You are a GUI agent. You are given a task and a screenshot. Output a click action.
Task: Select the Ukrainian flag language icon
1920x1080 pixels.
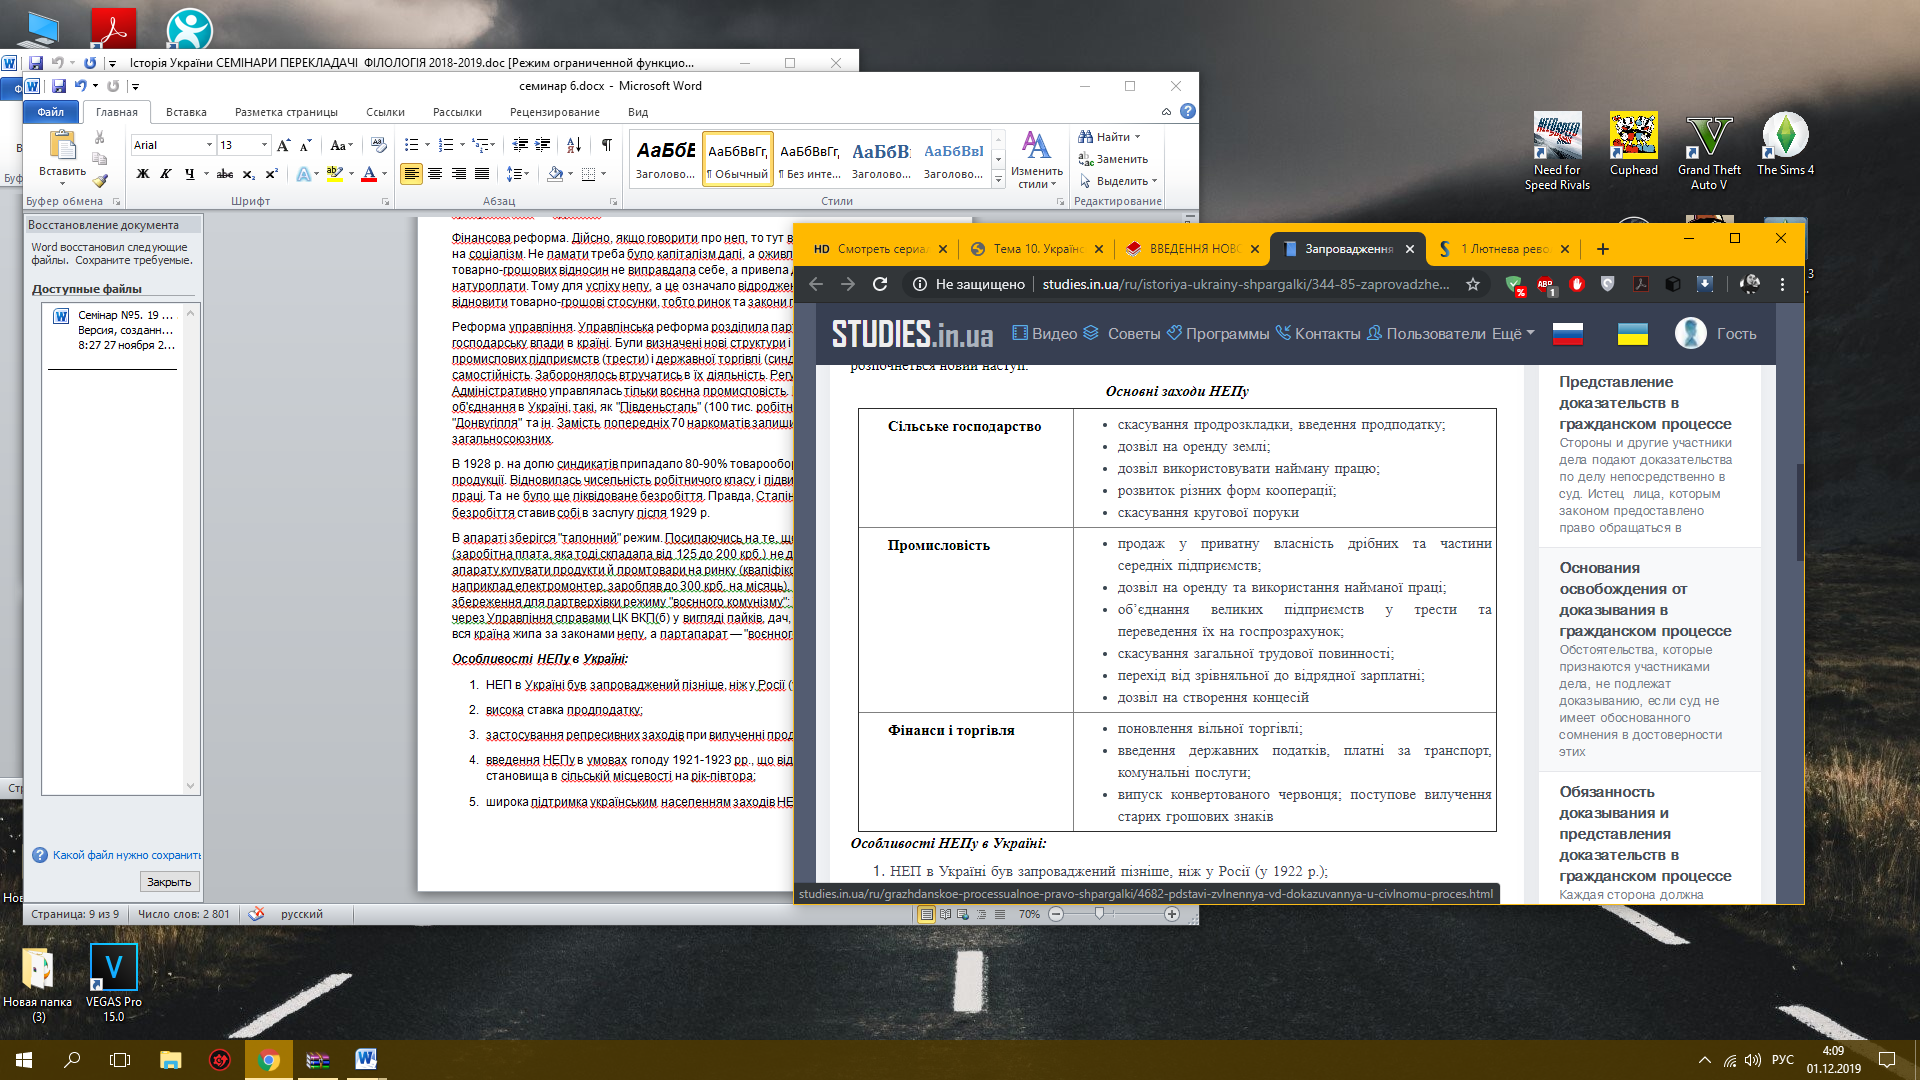click(1632, 334)
